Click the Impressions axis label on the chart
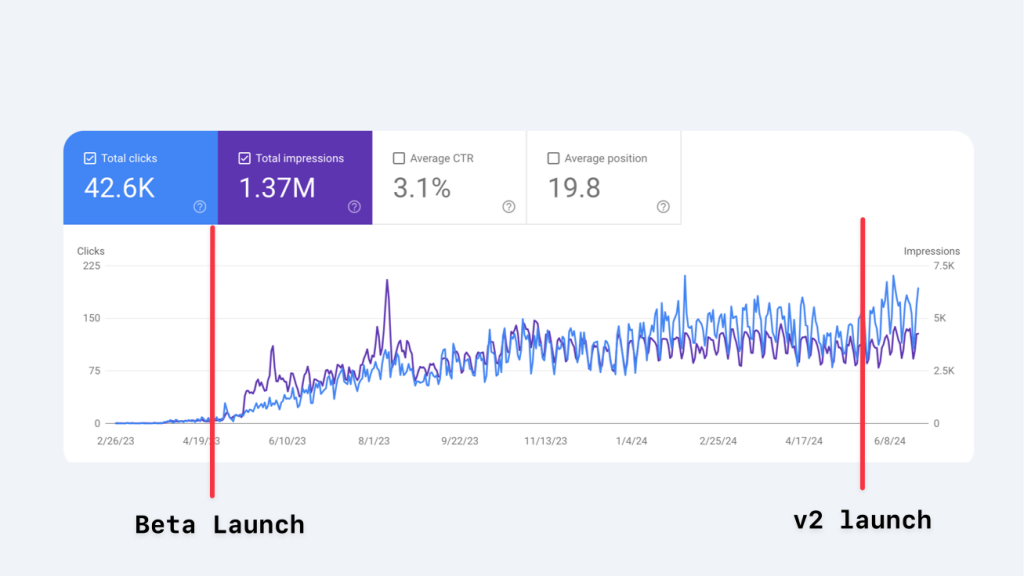The image size is (1024, 576). point(929,251)
